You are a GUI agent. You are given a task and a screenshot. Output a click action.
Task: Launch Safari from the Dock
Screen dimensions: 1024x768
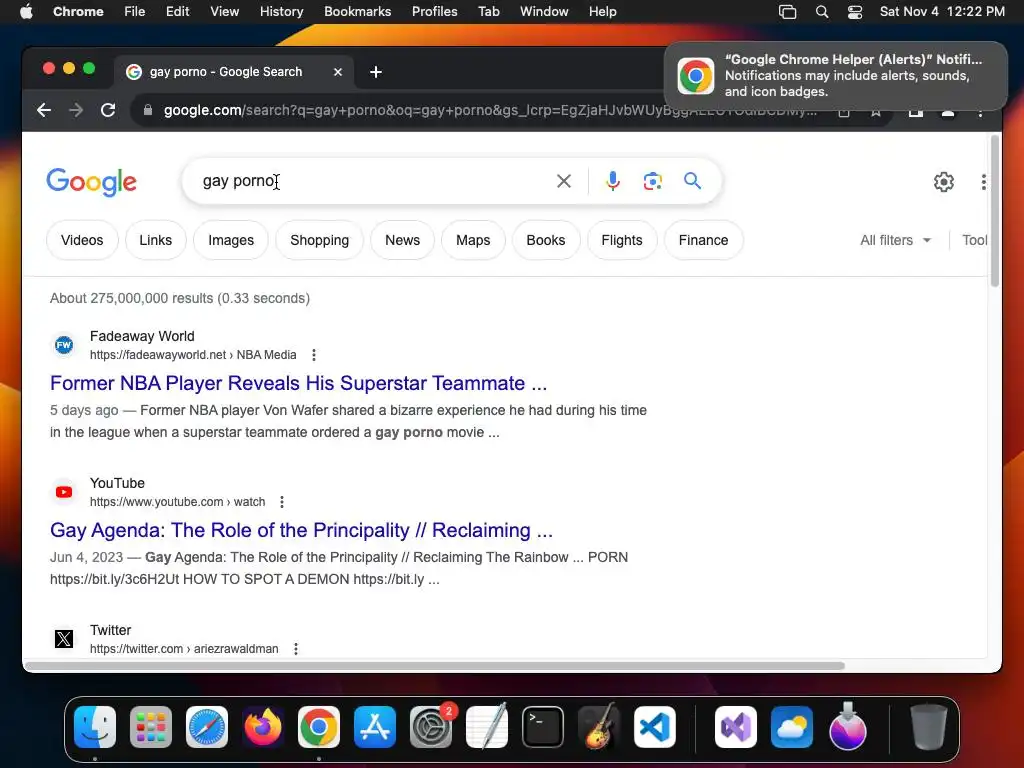click(x=207, y=727)
